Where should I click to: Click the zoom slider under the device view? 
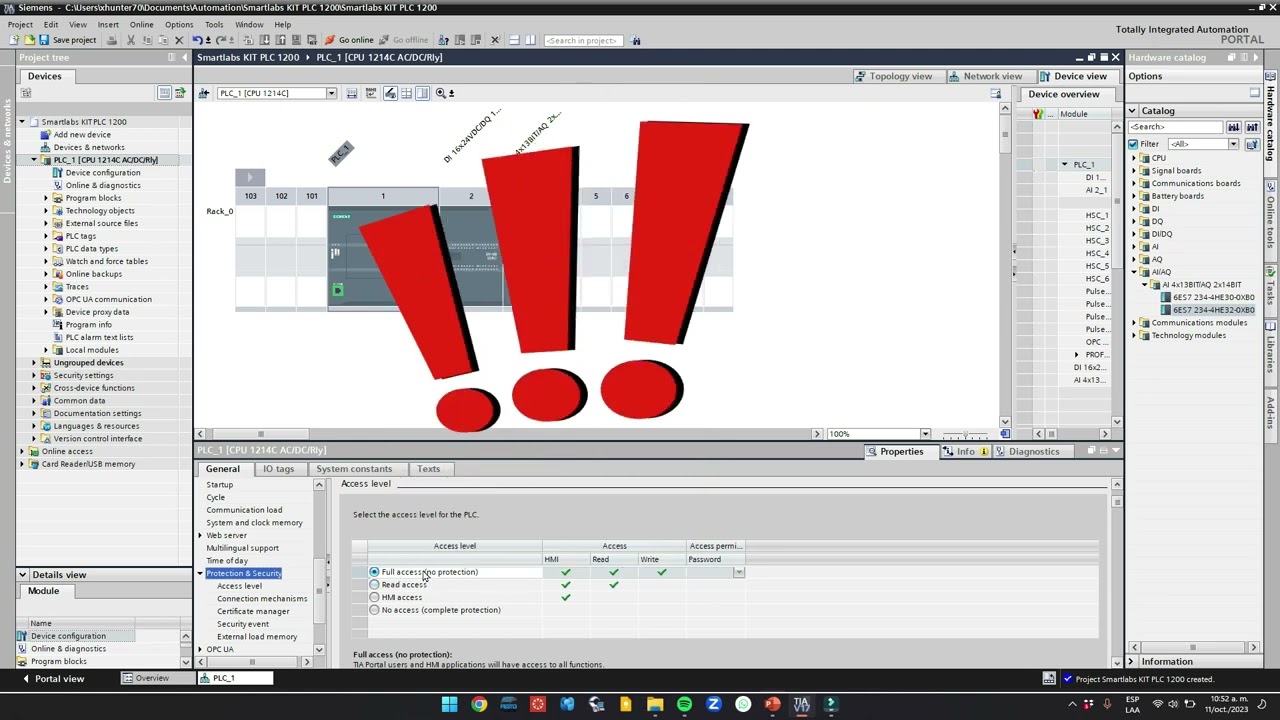[966, 434]
